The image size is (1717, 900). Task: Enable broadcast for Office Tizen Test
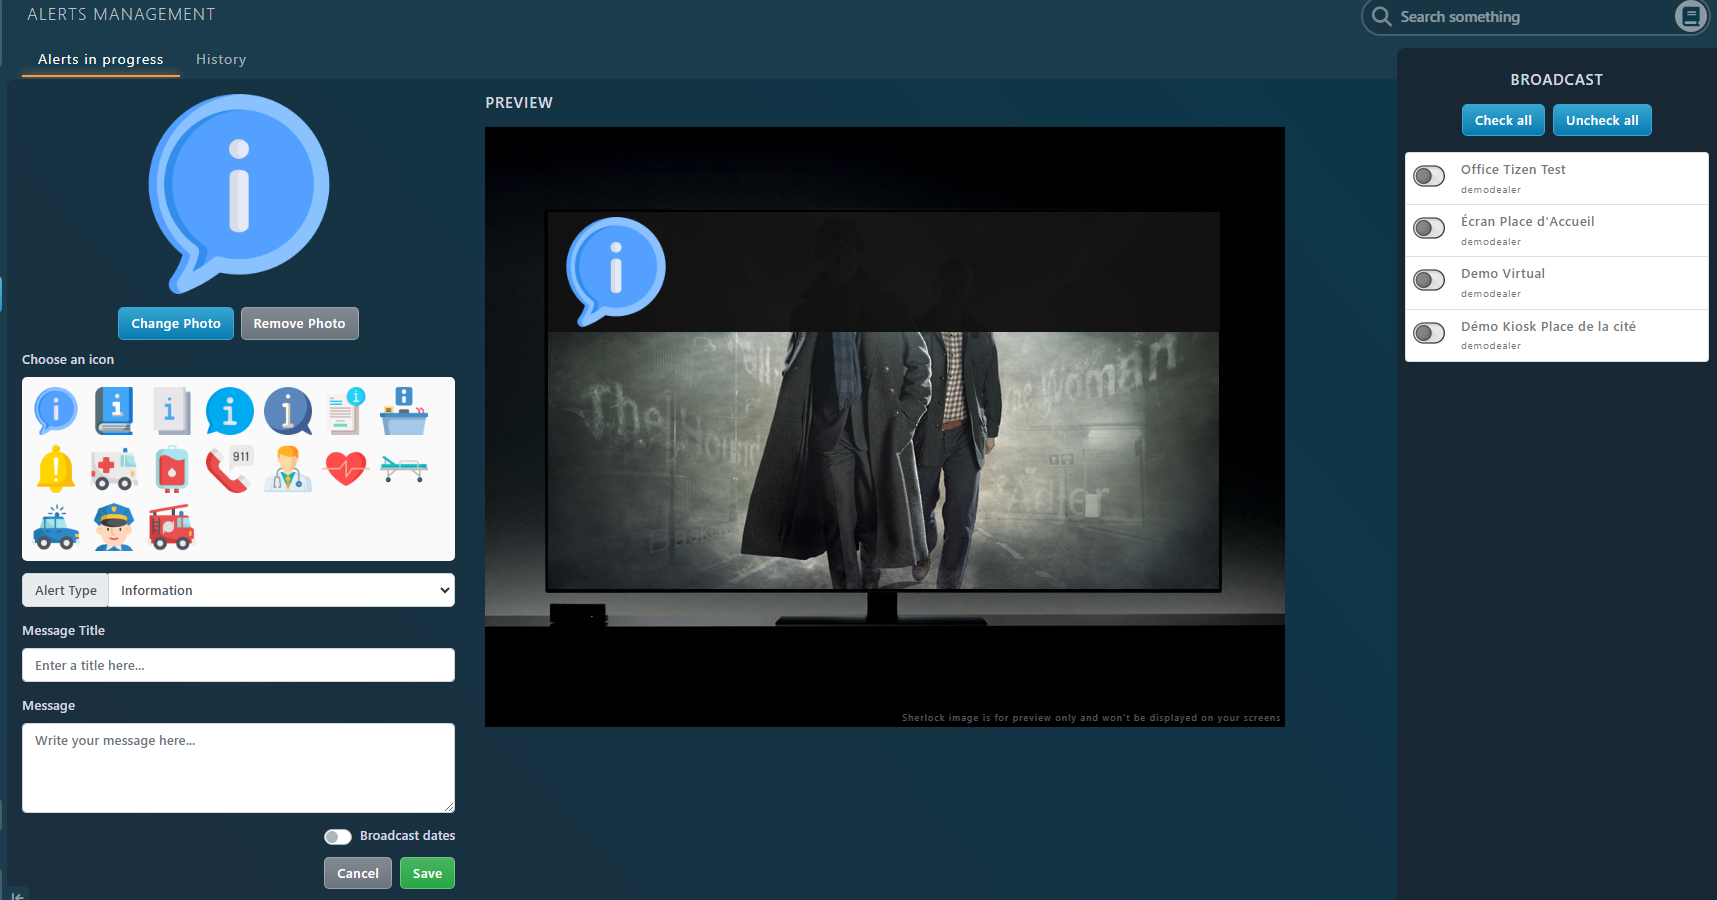pyautogui.click(x=1429, y=177)
